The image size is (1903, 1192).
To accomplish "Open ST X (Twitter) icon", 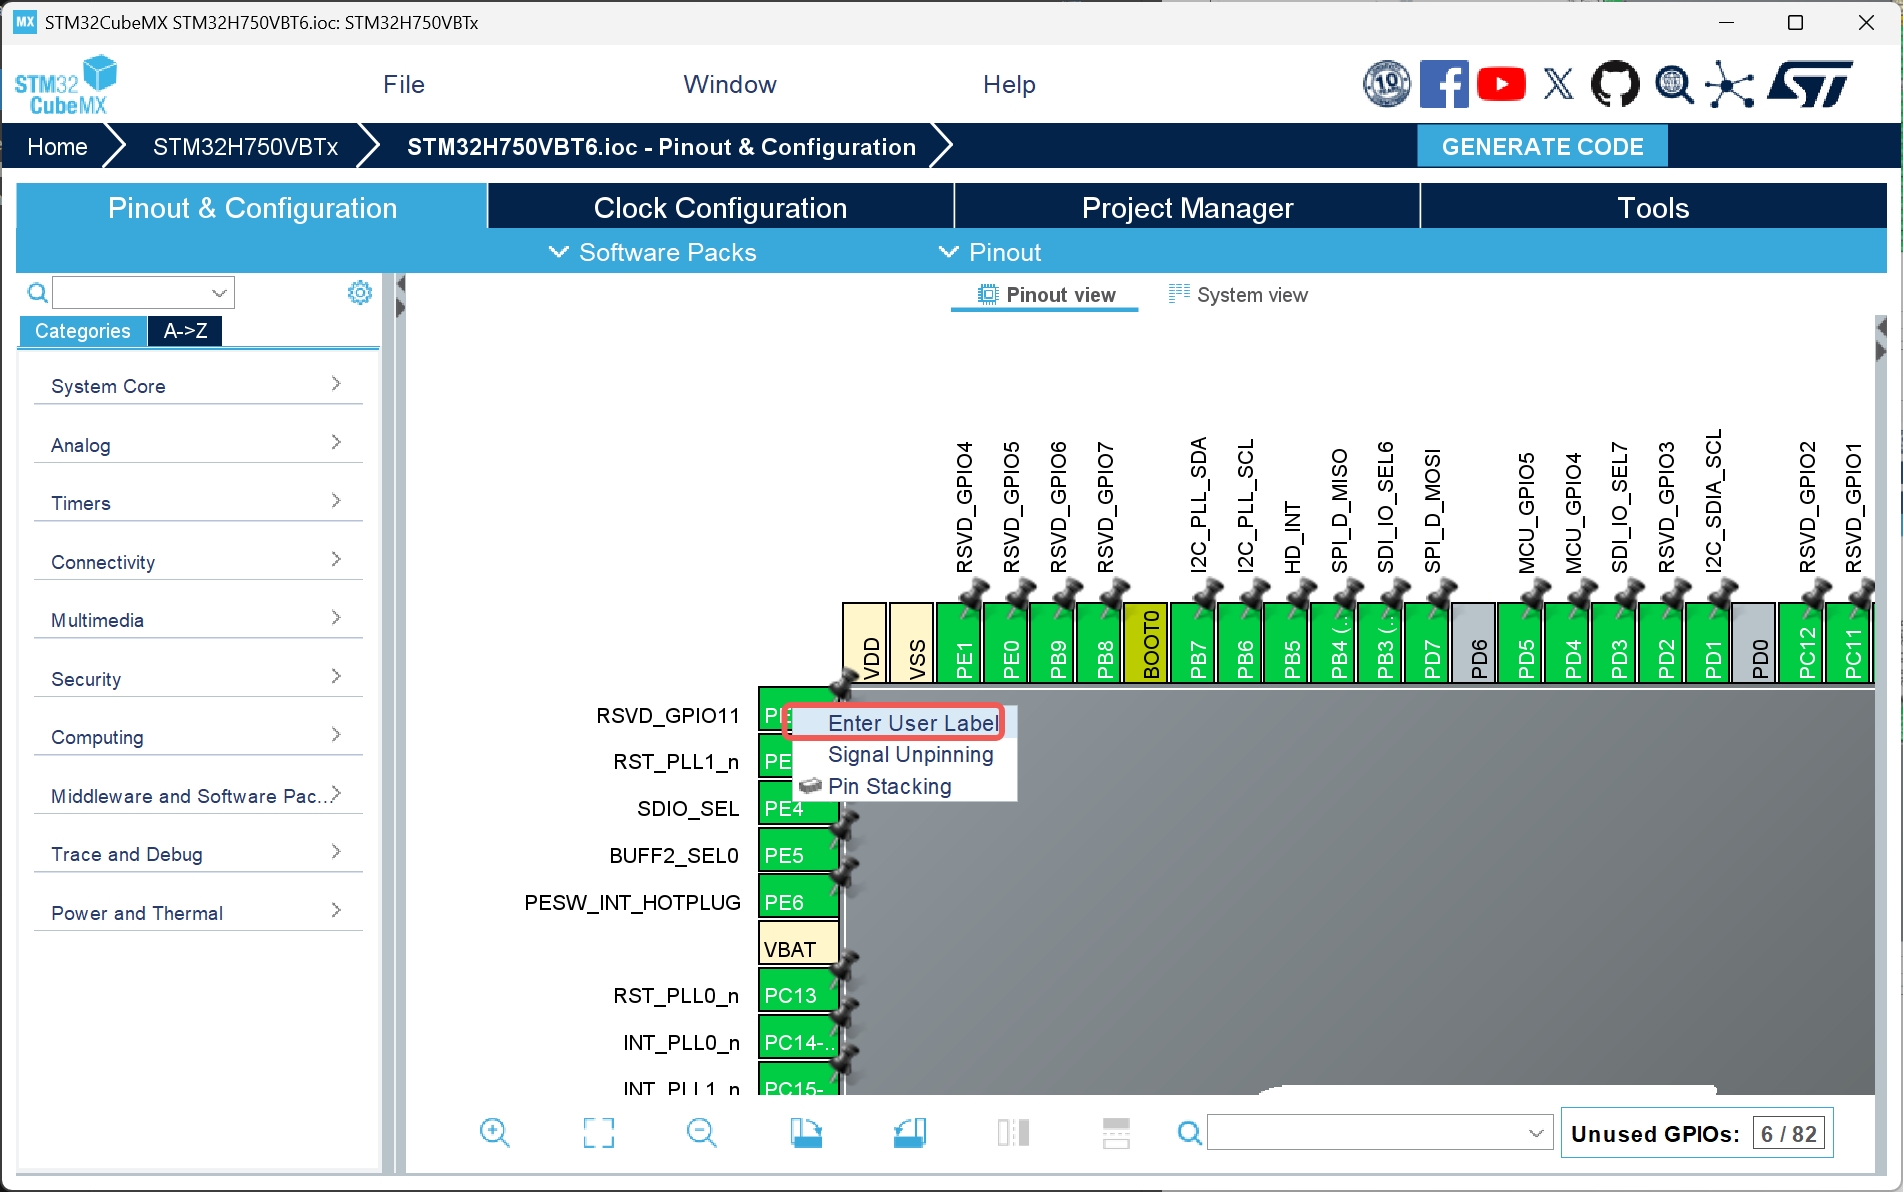I will click(x=1558, y=84).
